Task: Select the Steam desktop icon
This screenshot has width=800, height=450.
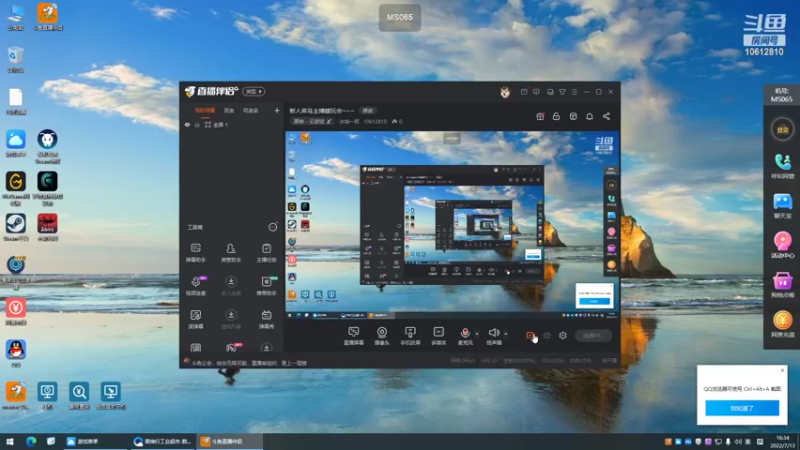Action: click(16, 228)
